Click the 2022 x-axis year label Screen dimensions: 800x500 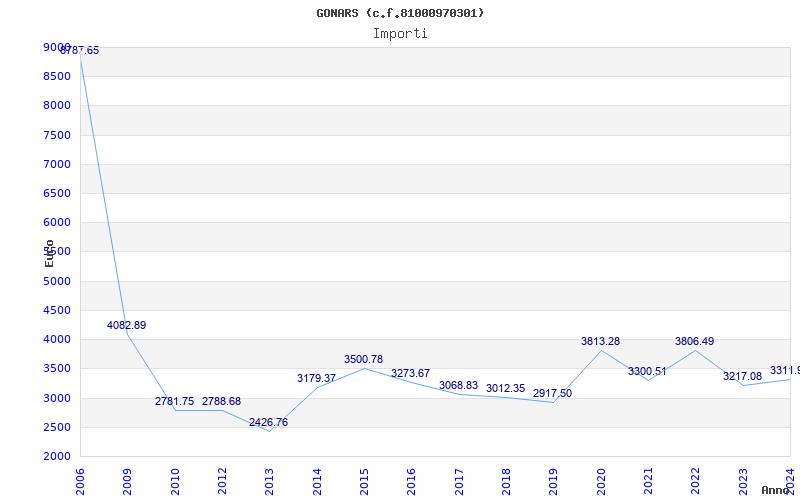[696, 482]
